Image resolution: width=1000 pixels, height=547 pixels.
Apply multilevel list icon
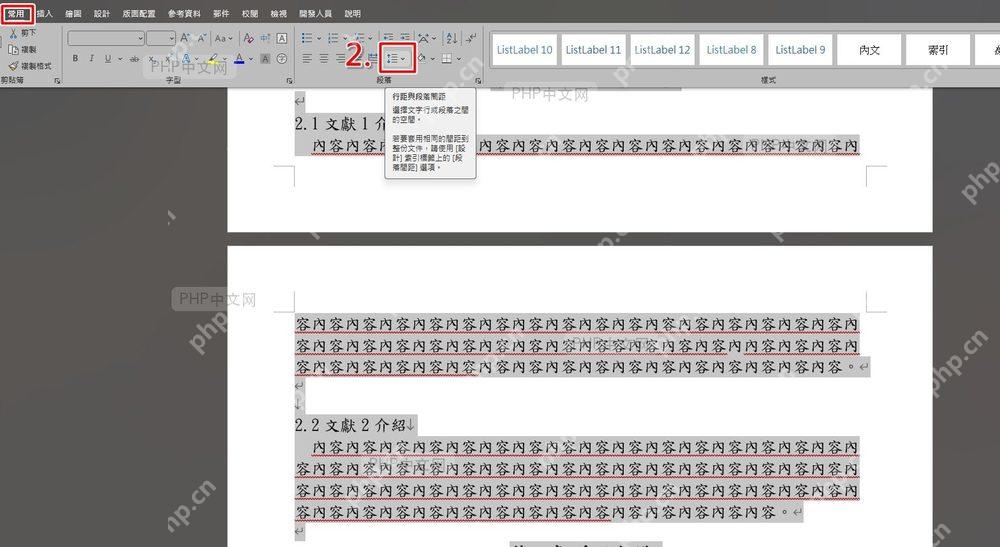pos(360,38)
